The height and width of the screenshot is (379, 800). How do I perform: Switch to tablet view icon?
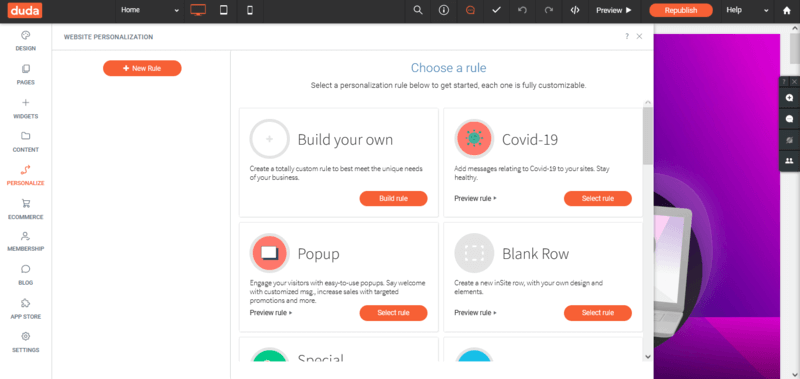(223, 10)
